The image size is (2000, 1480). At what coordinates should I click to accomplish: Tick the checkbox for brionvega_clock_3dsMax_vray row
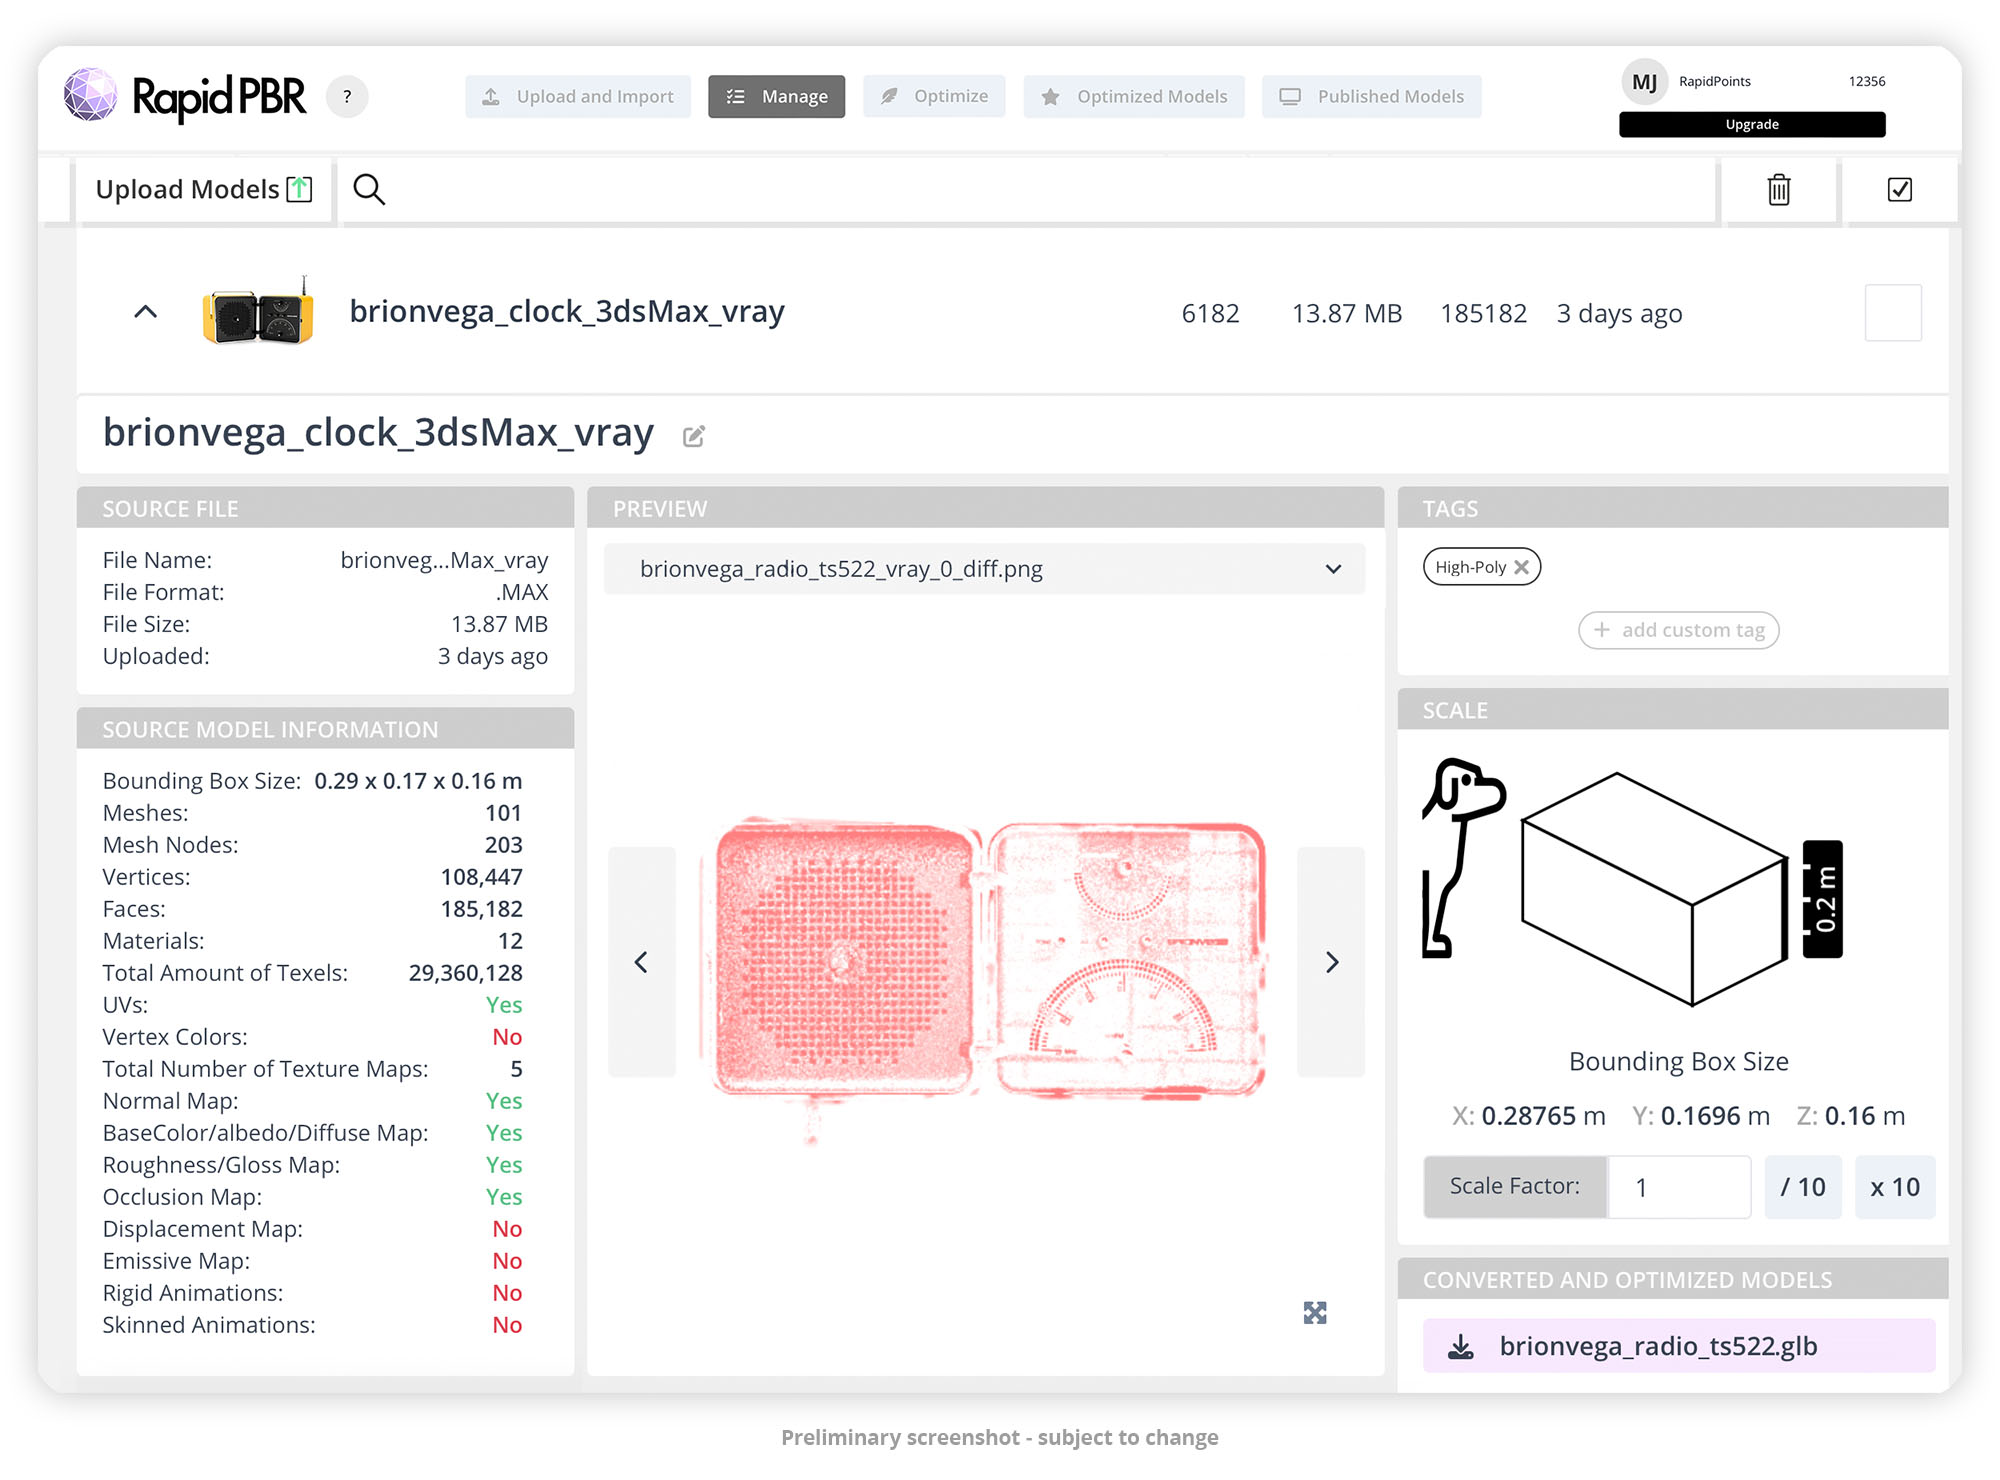click(1893, 313)
